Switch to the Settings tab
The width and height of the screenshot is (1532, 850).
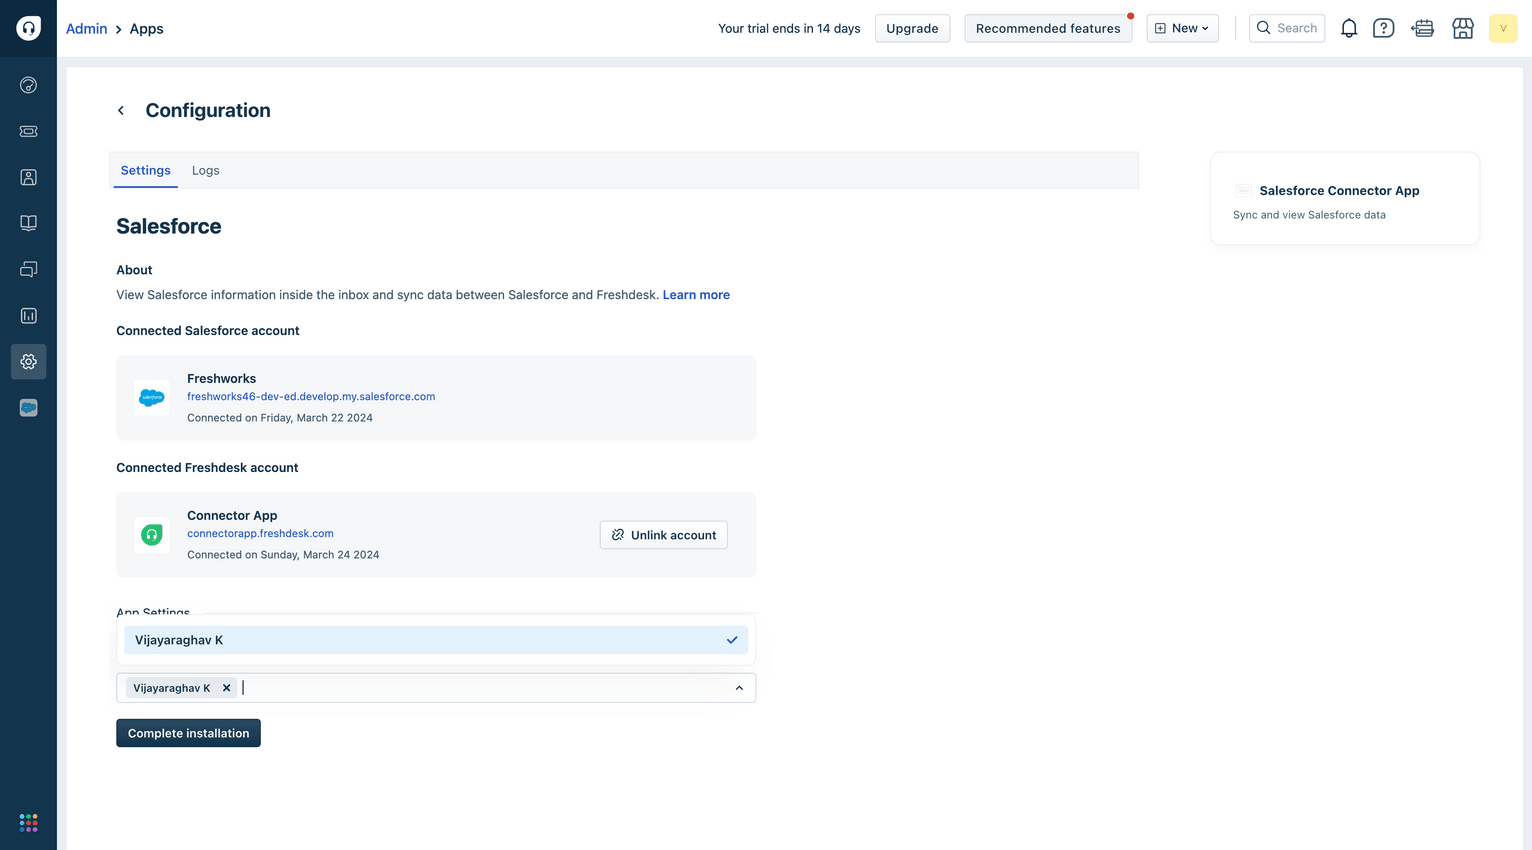point(146,170)
